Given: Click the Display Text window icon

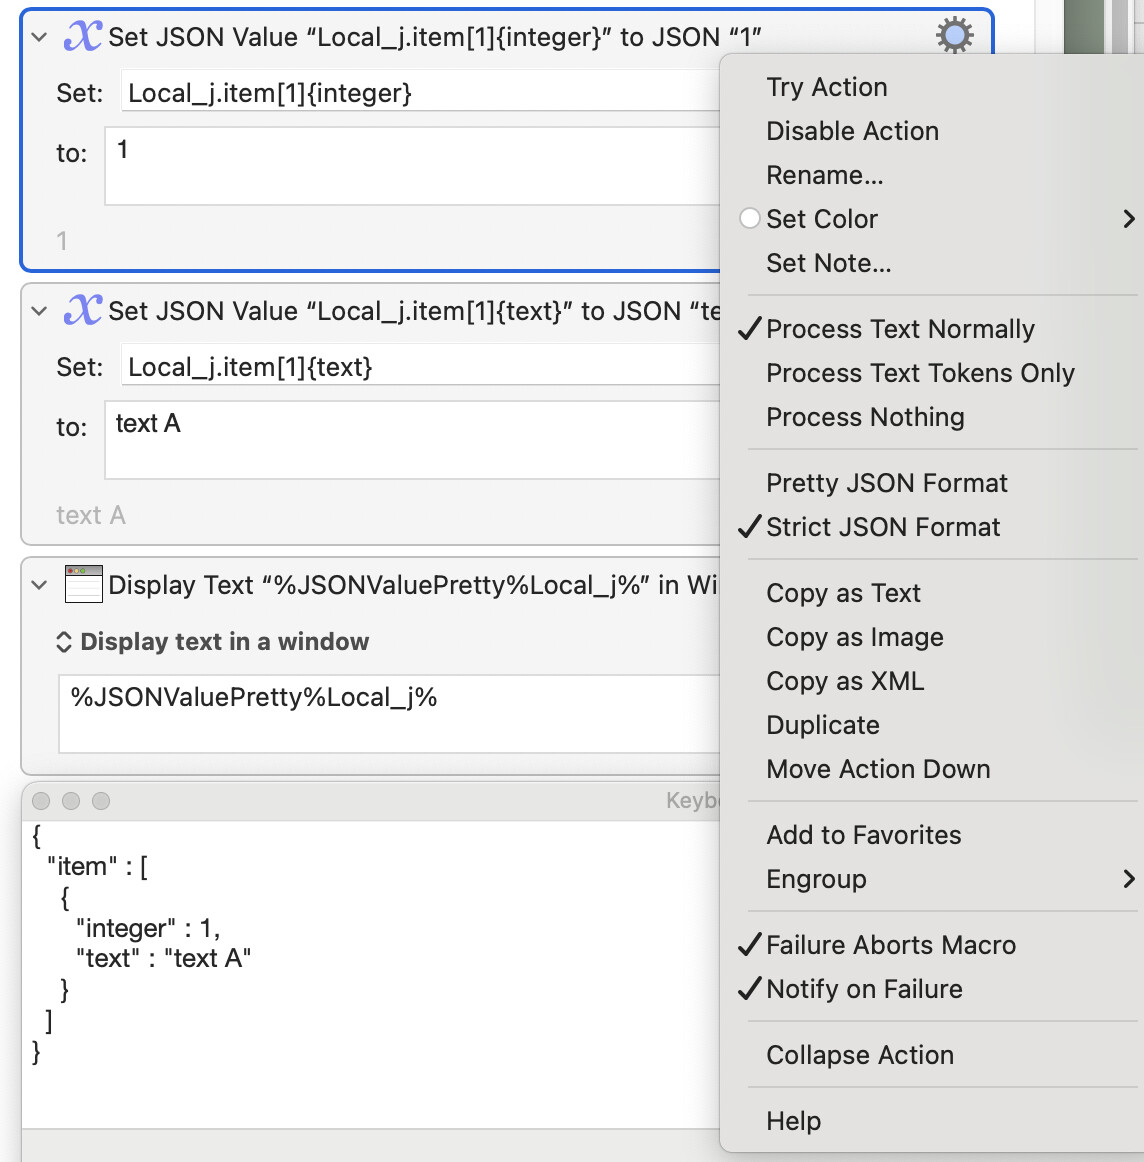Looking at the screenshot, I should point(84,584).
